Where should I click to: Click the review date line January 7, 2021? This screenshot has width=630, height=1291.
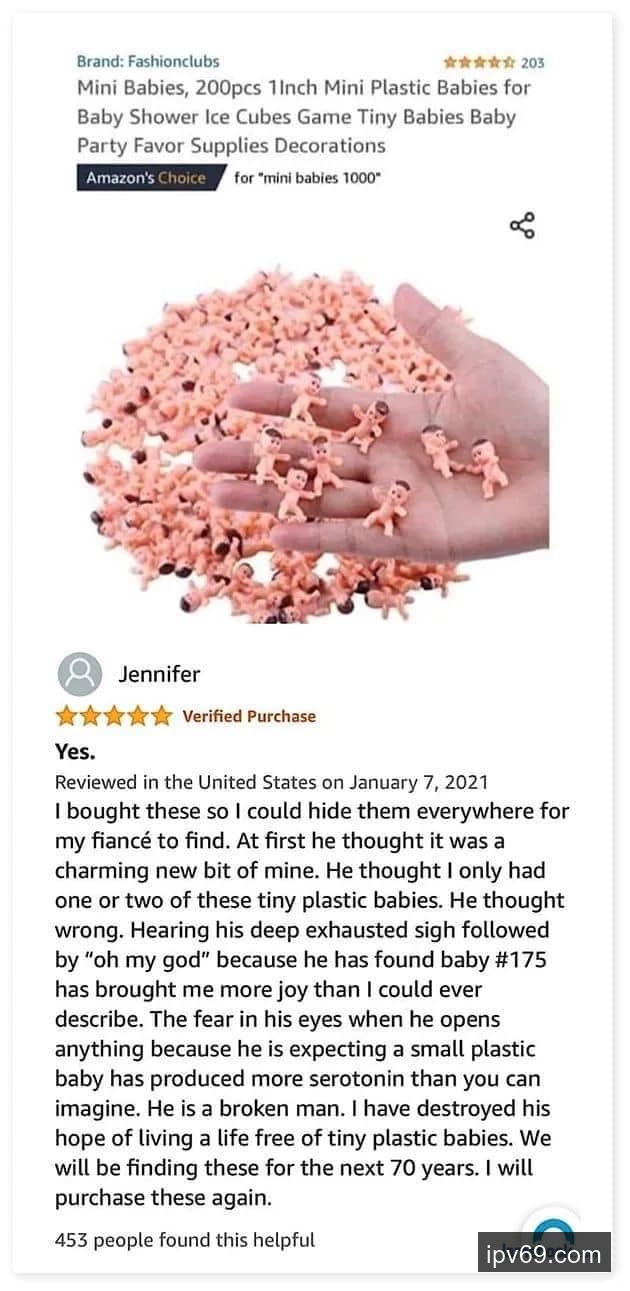(271, 782)
